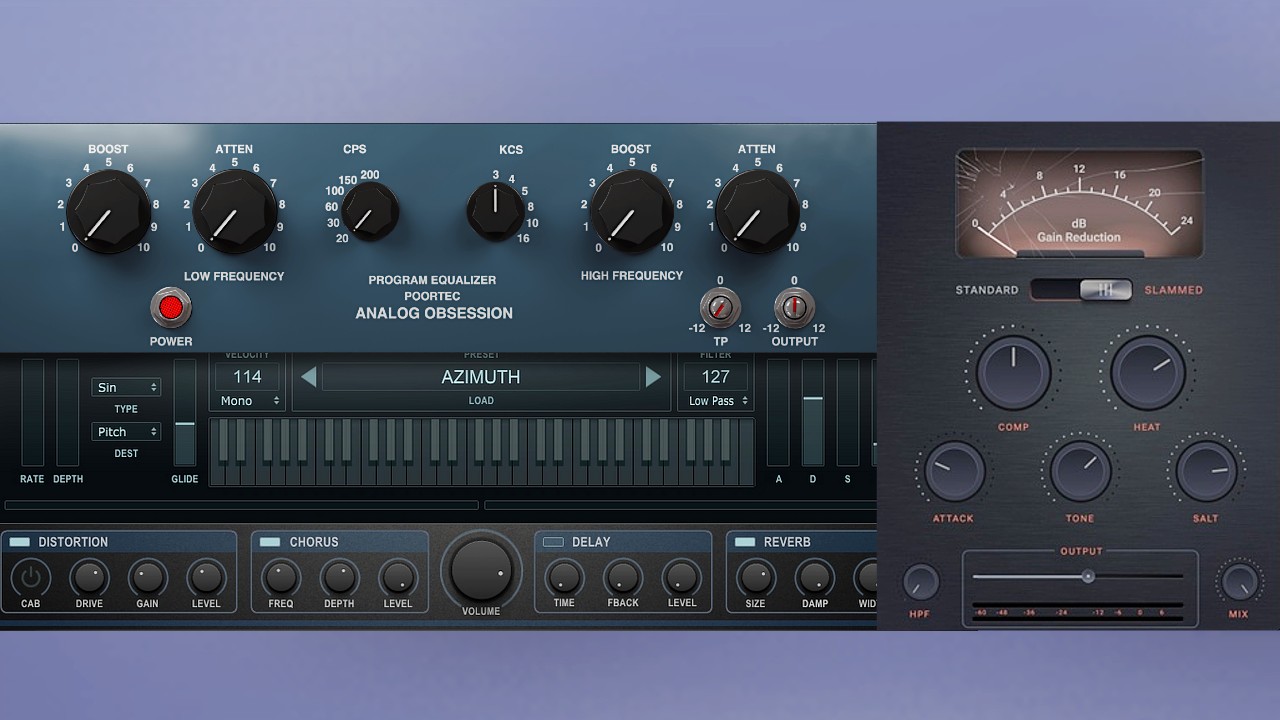Click the COMP knob on compressor
This screenshot has height=720, width=1280.
coord(1013,372)
